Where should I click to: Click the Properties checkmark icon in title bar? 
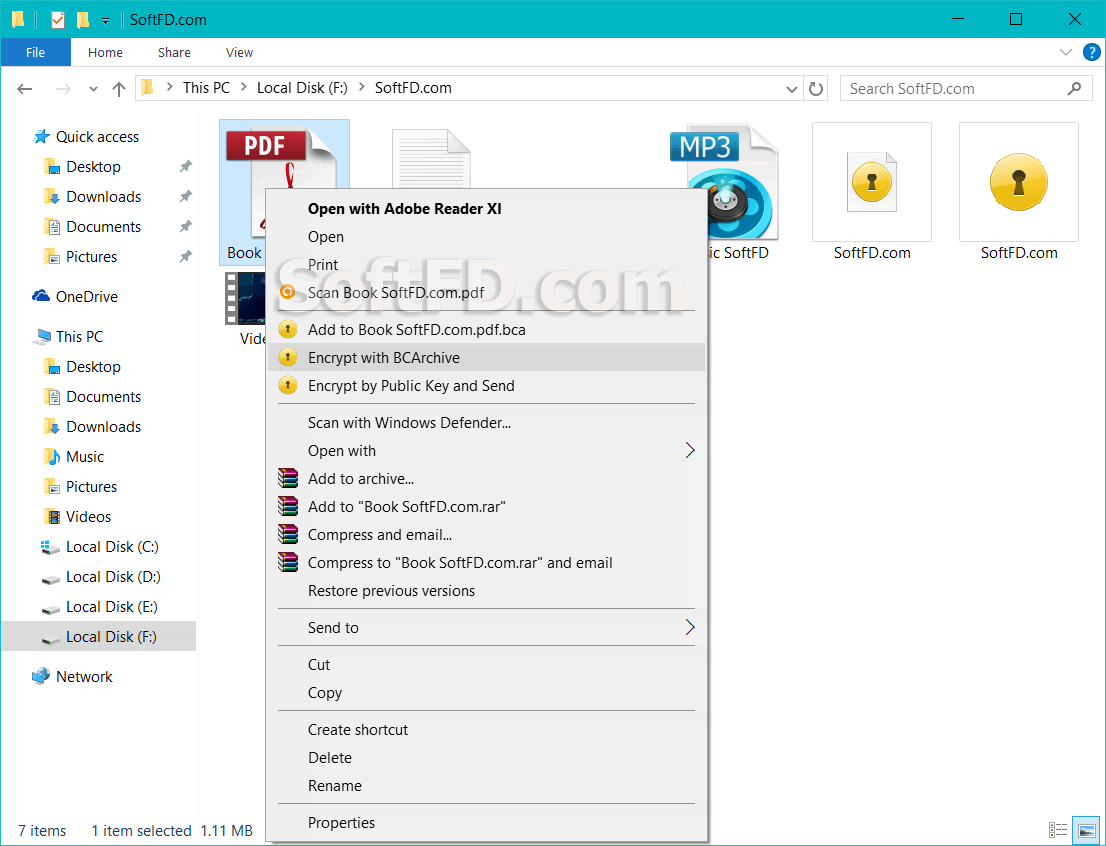(58, 20)
